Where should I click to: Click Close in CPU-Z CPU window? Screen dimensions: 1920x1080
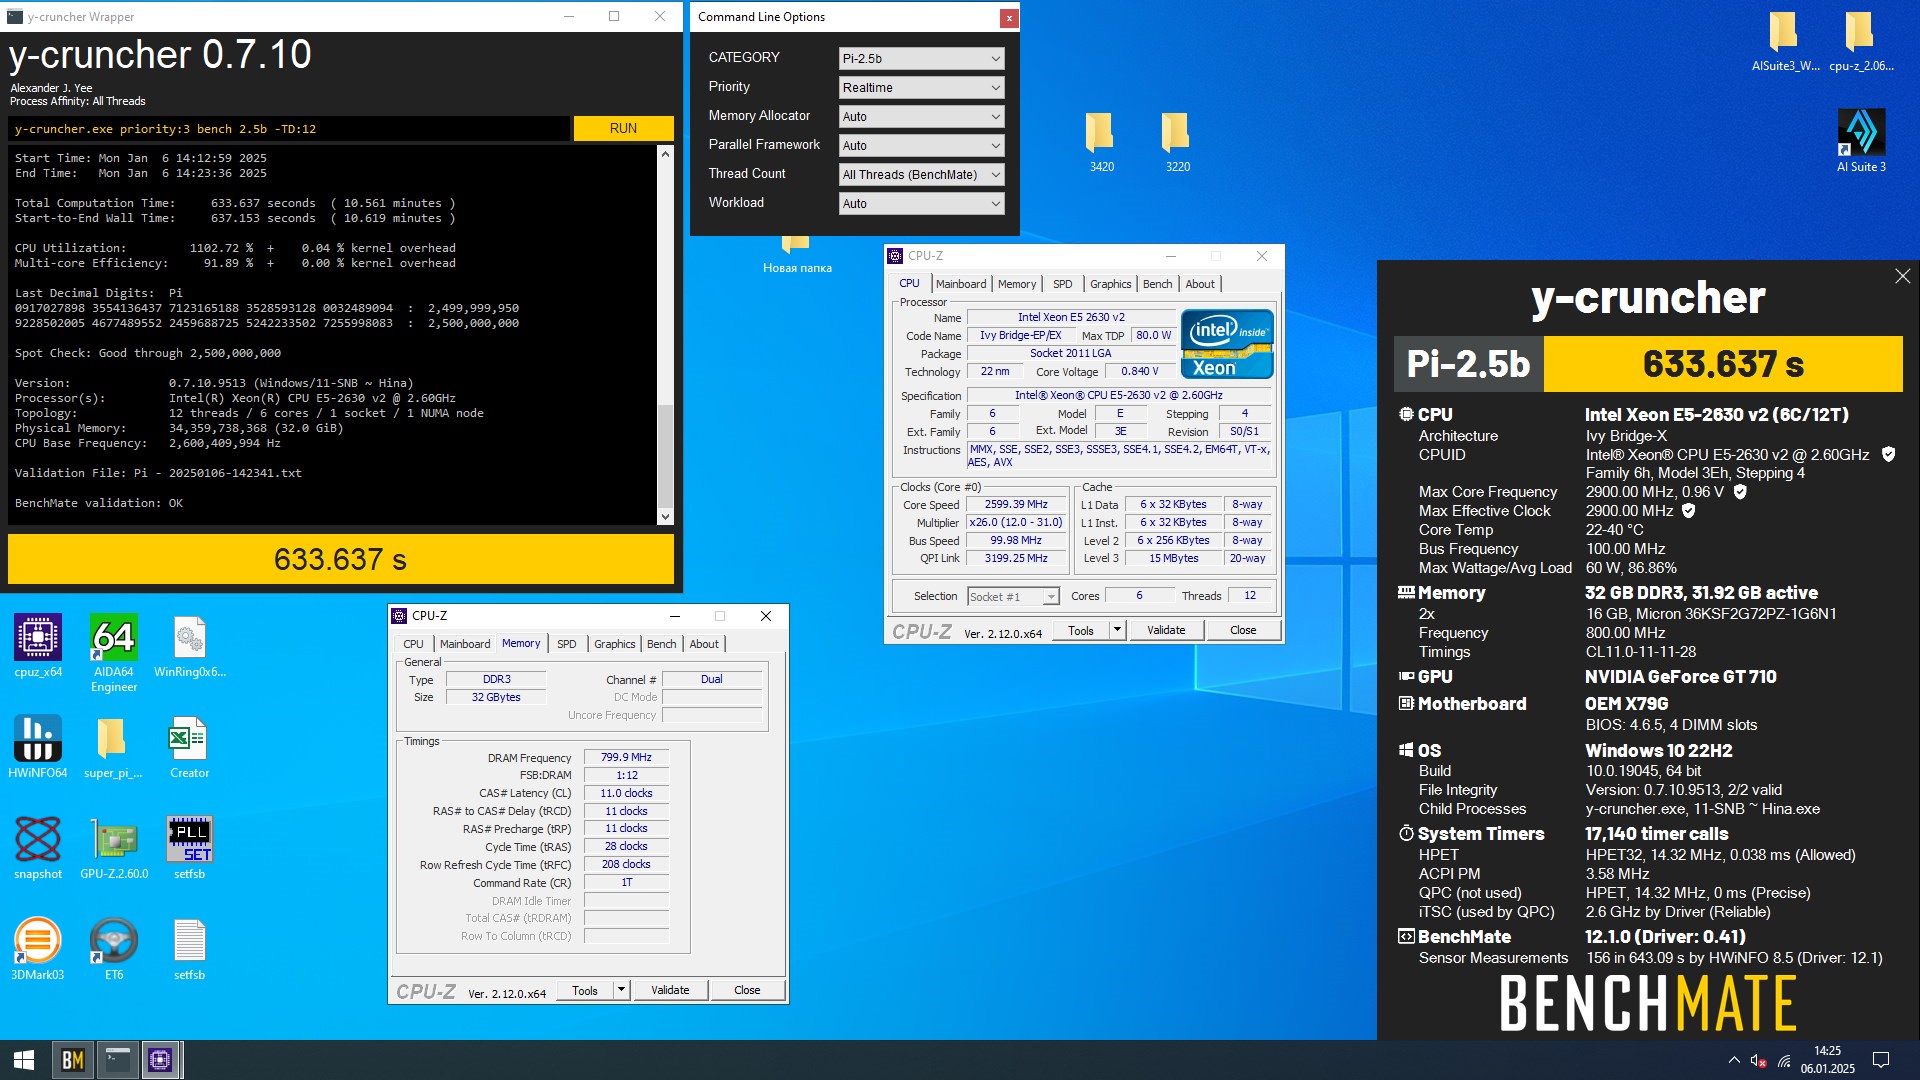[x=1243, y=630]
